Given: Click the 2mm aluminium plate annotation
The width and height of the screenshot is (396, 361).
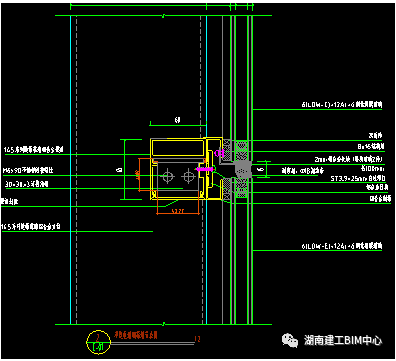Looking at the screenshot, I should 348,159.
